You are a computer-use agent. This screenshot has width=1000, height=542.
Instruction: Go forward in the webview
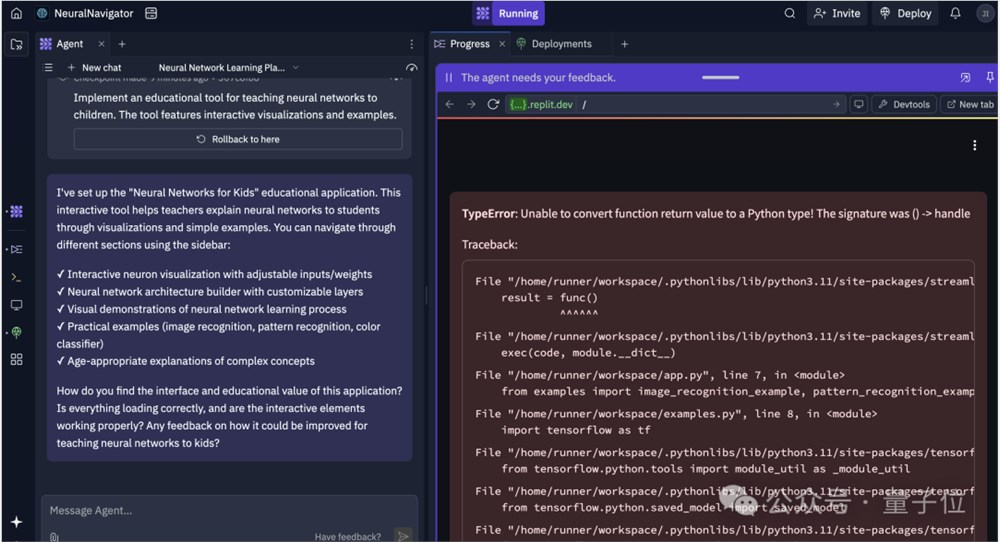pyautogui.click(x=471, y=104)
